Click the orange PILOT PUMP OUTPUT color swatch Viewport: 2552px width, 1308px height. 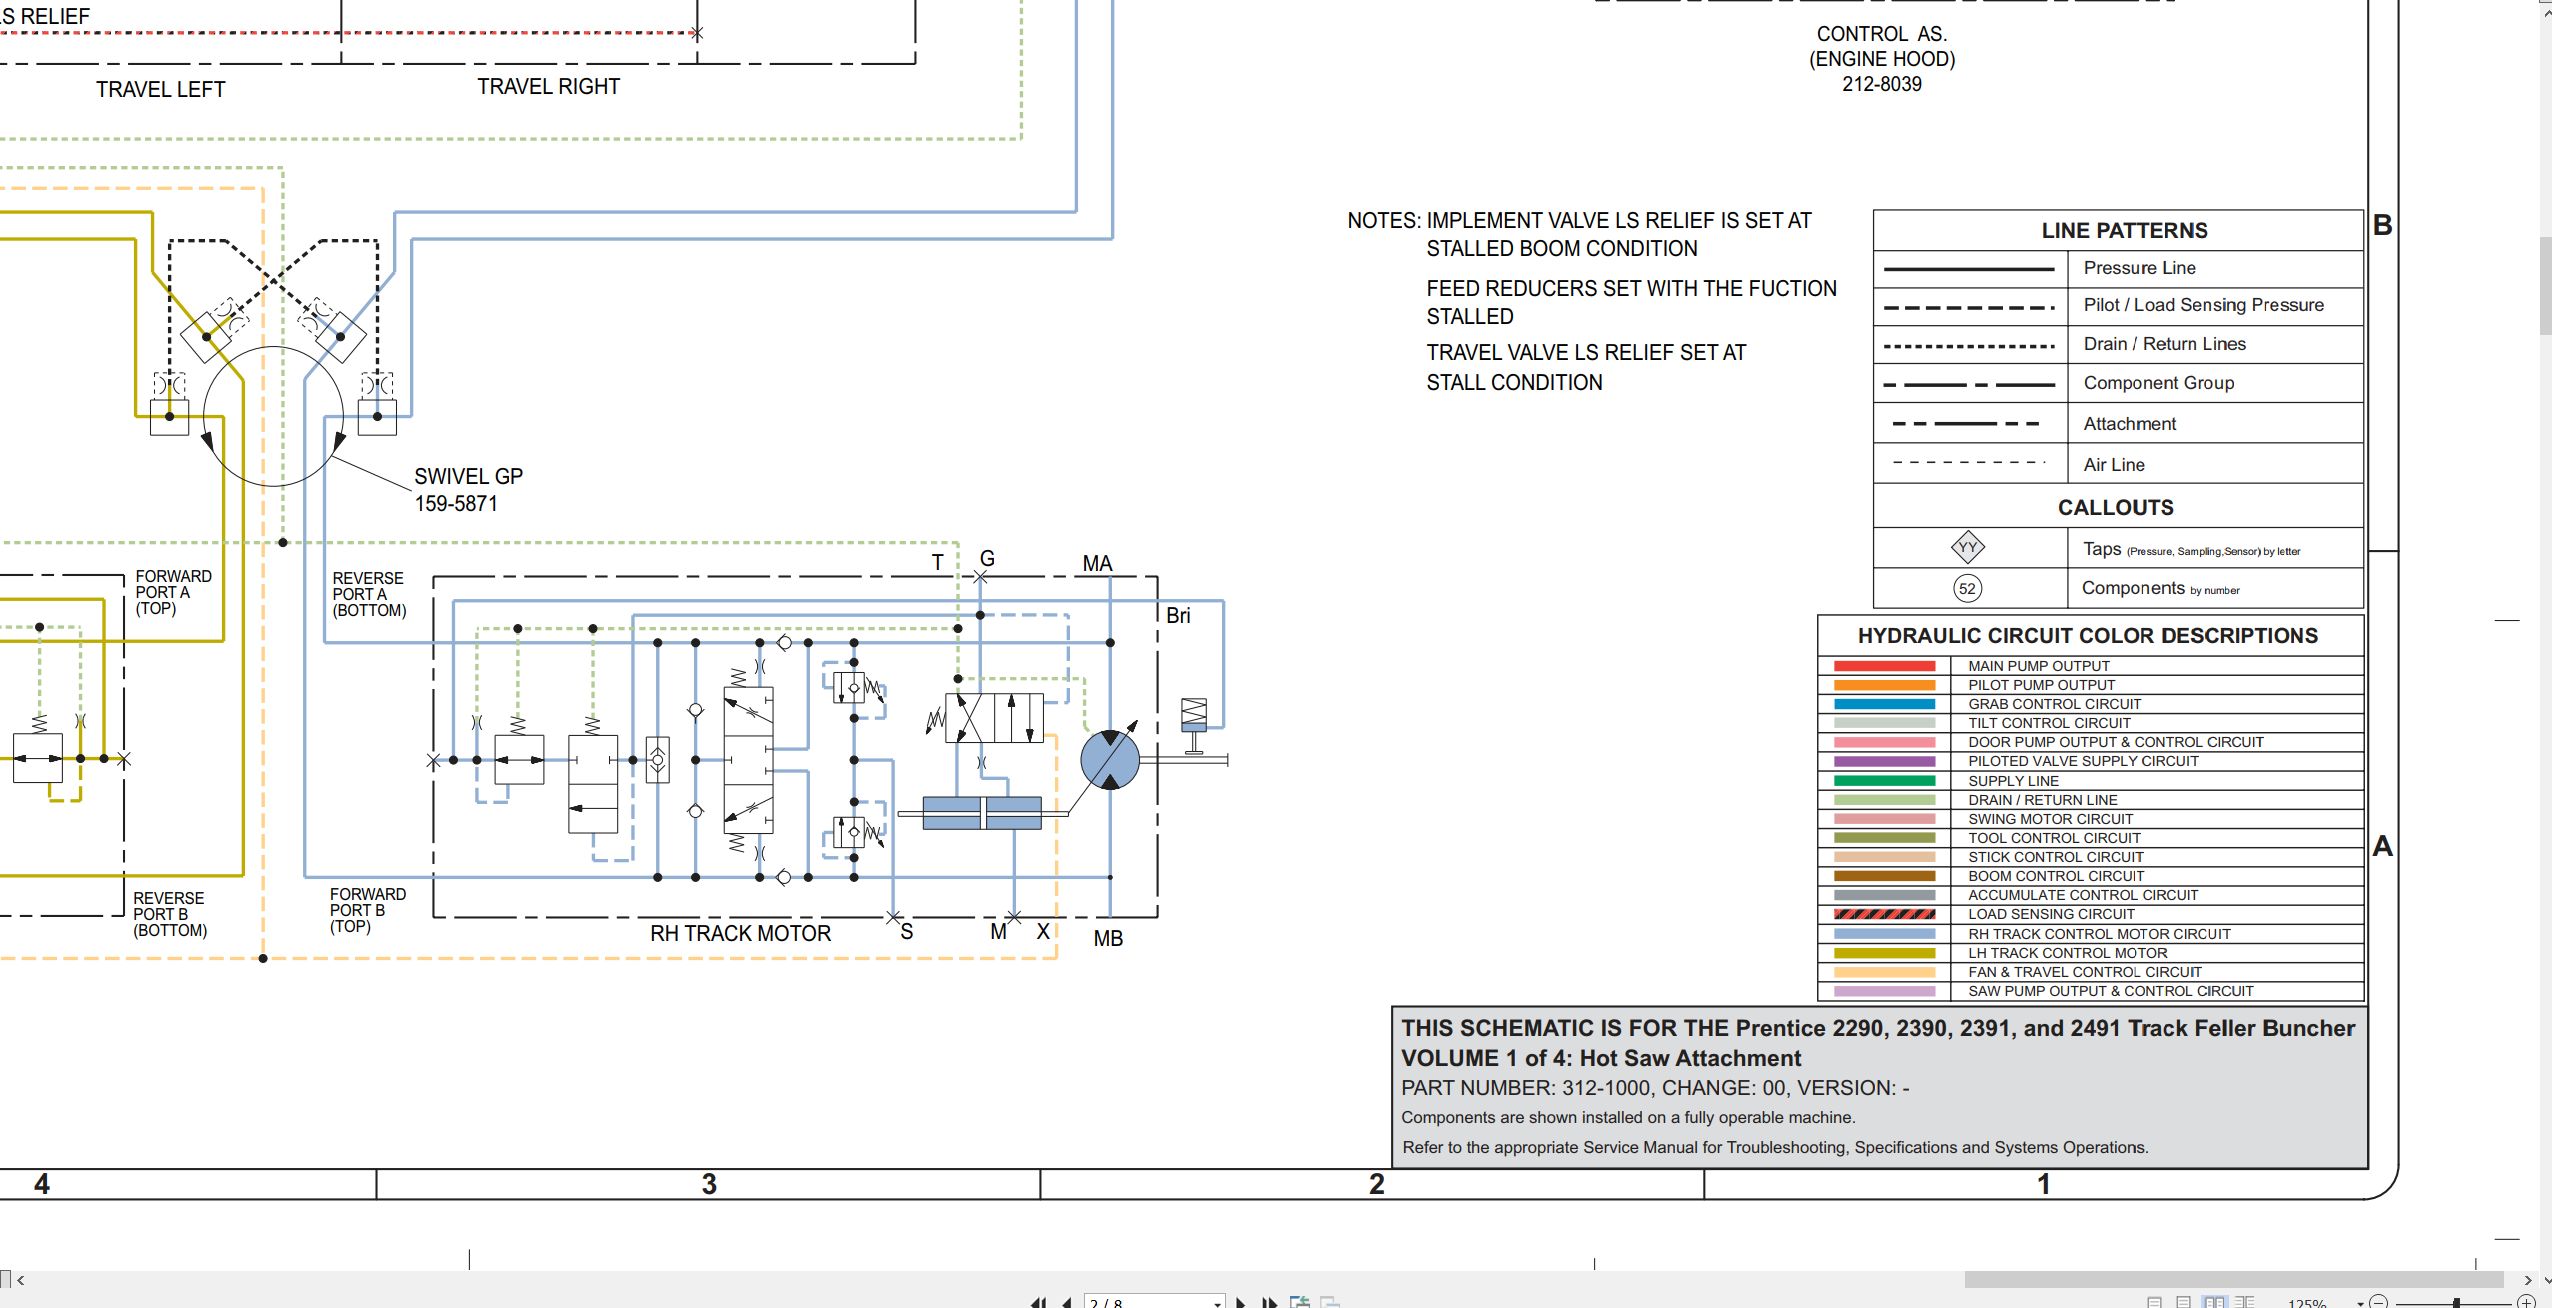(x=1884, y=685)
